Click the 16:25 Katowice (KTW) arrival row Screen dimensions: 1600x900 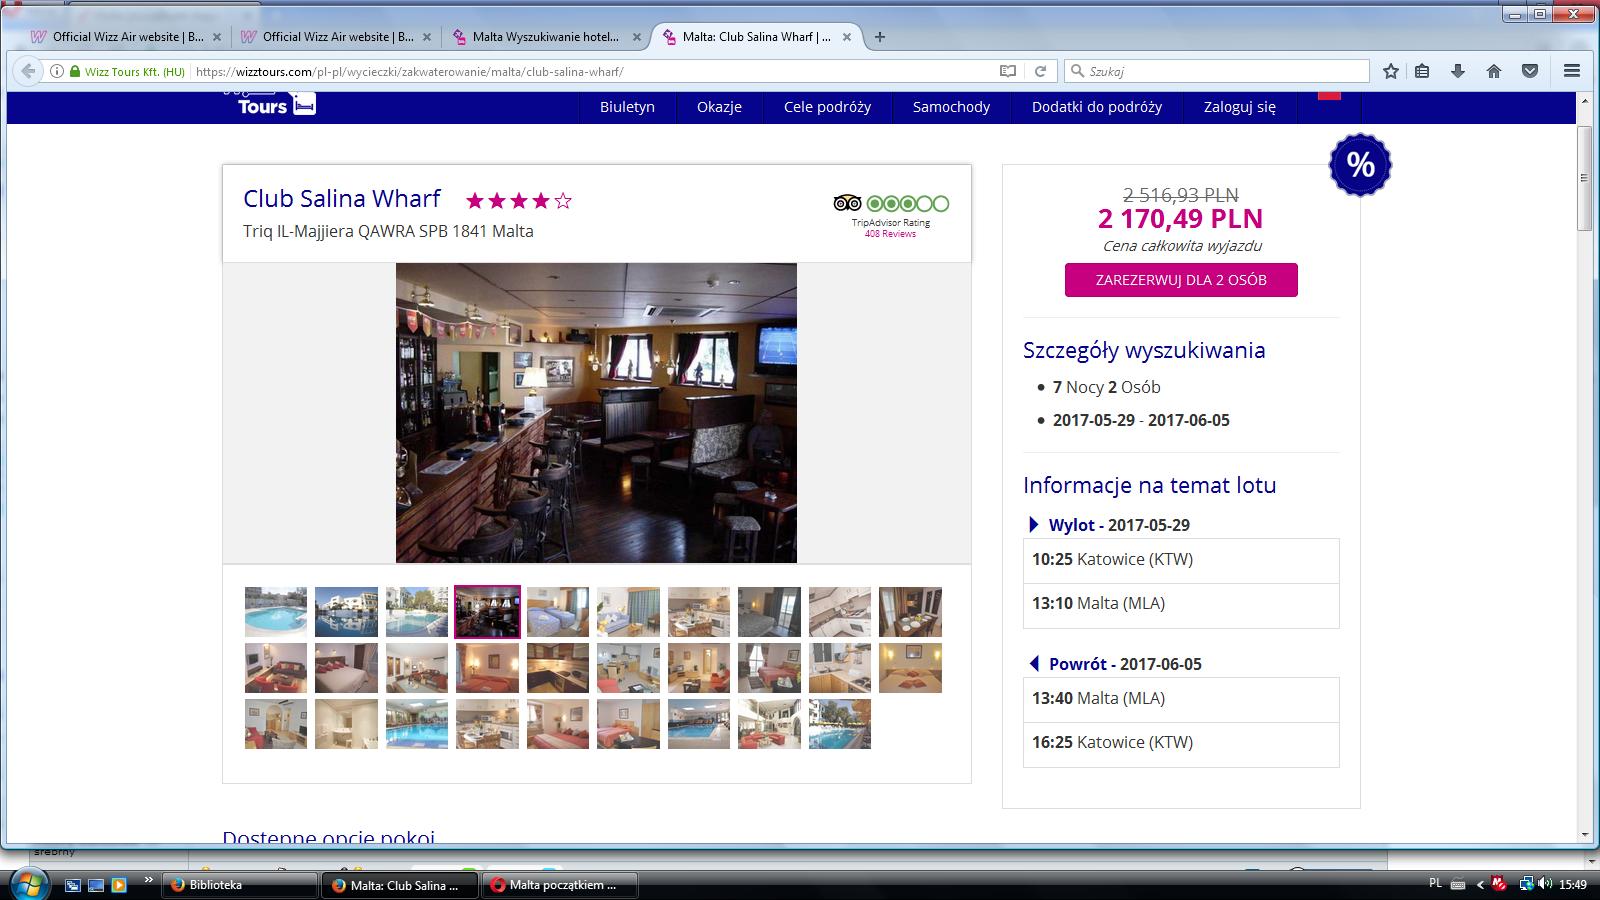point(1181,744)
